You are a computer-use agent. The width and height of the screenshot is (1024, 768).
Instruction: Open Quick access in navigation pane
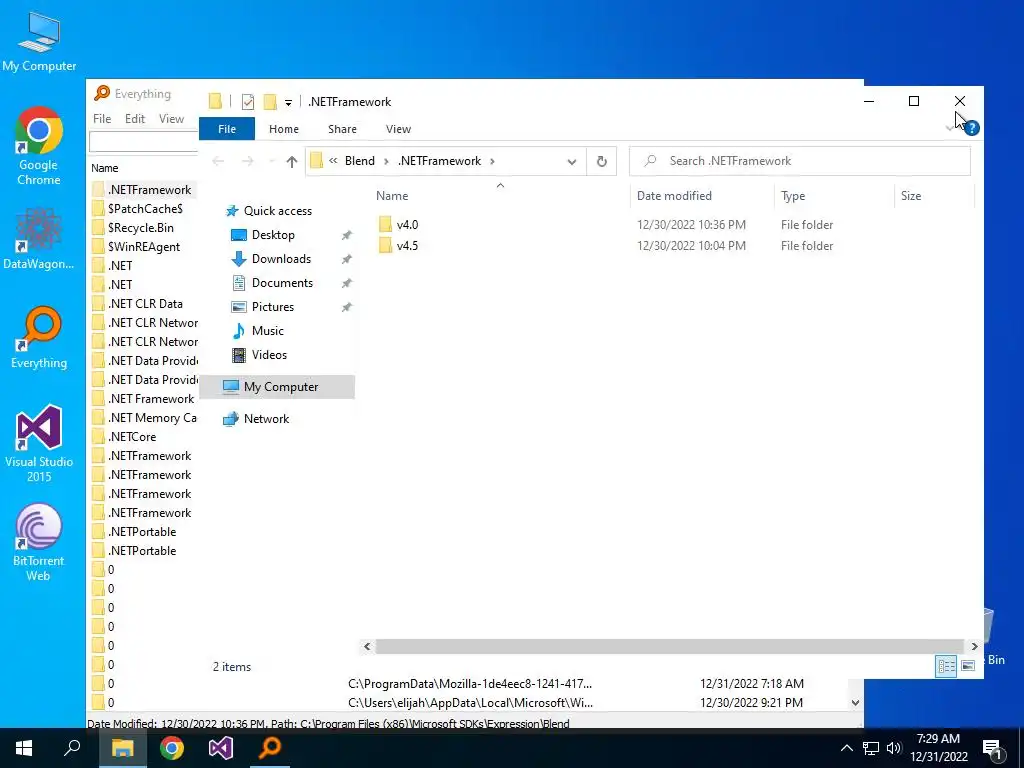(278, 211)
